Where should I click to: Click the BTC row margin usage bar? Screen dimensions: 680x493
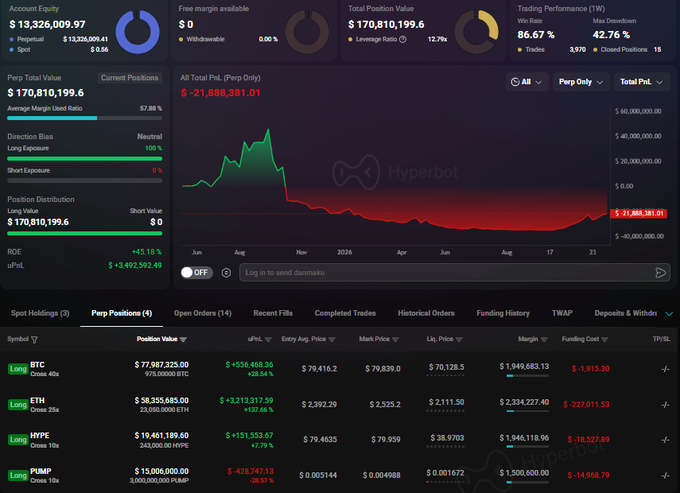pos(527,375)
